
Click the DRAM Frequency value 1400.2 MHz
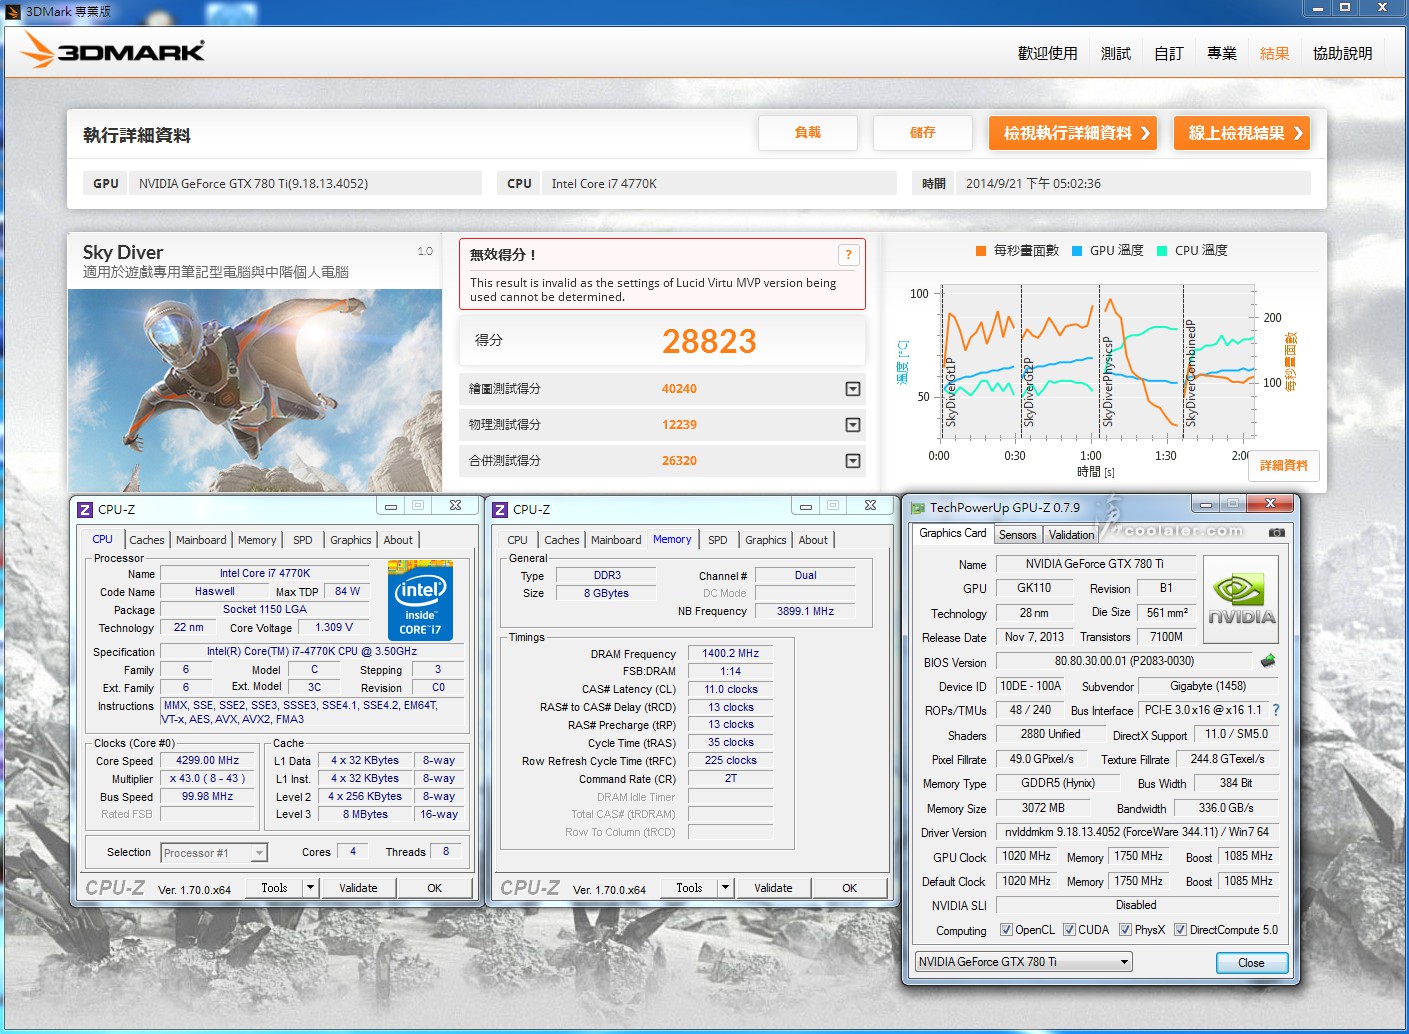coord(730,653)
